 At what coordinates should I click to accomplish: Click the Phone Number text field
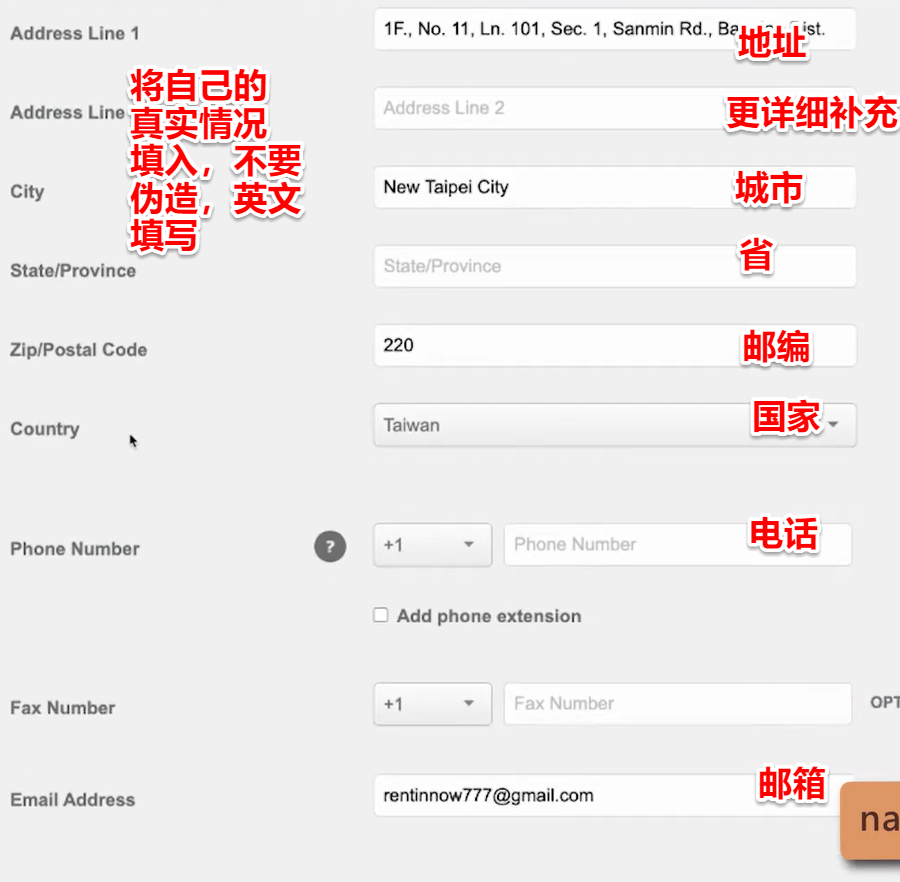pyautogui.click(x=678, y=545)
